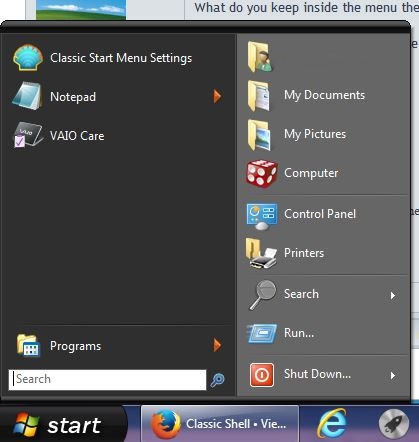
Task: Expand Notepad recent files arrow
Action: point(217,96)
